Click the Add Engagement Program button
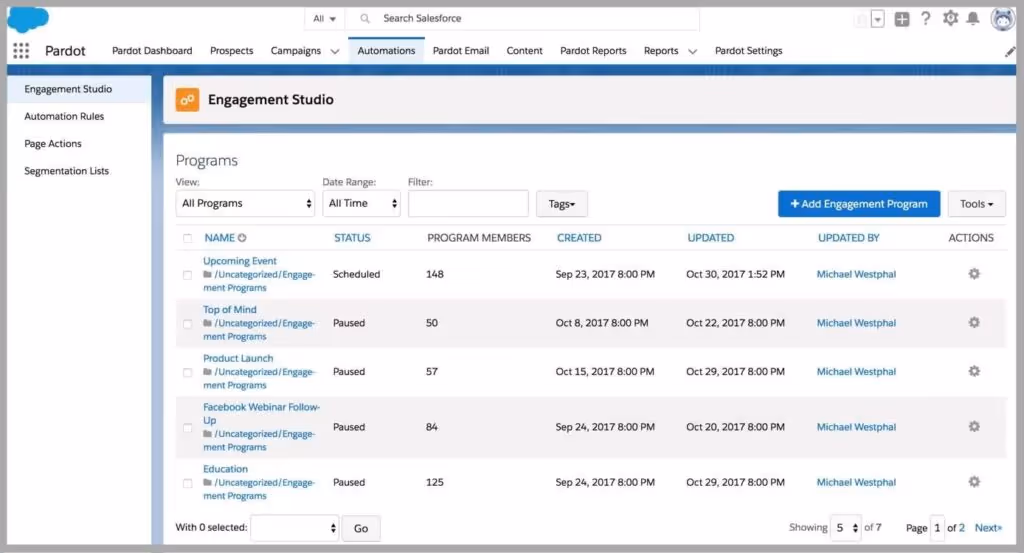 pos(859,204)
